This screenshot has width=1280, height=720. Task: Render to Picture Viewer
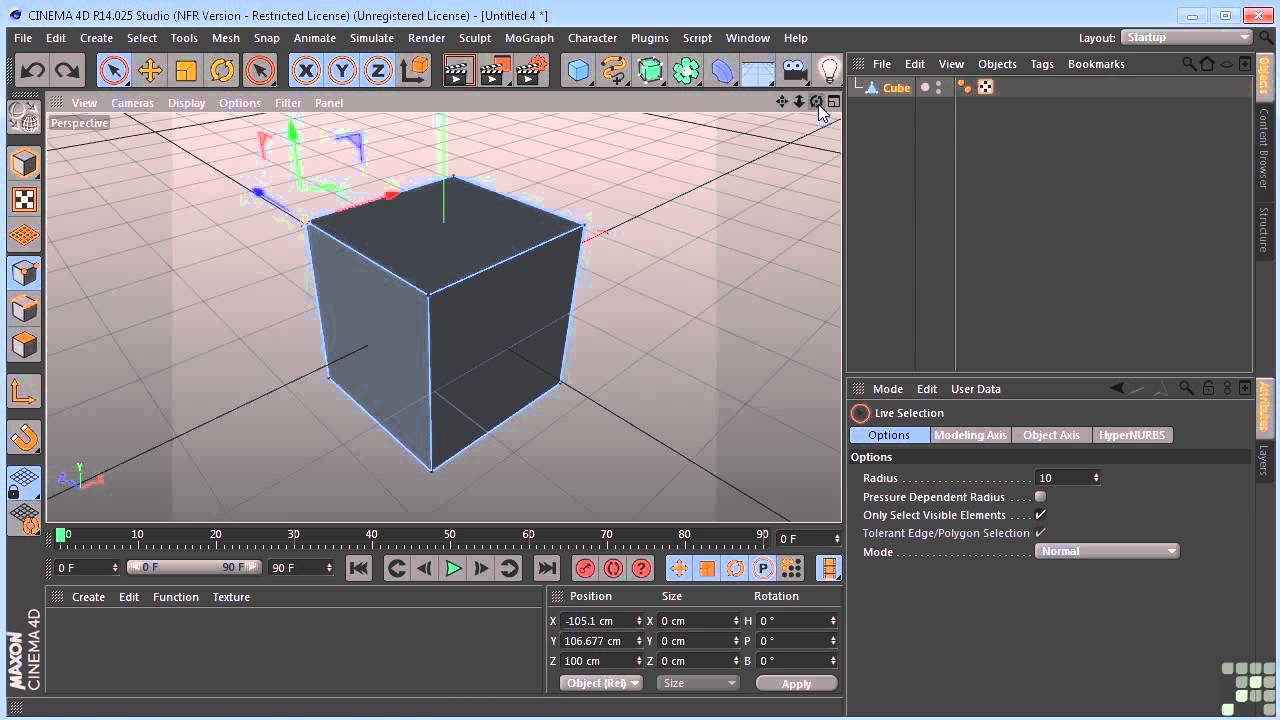(x=495, y=70)
